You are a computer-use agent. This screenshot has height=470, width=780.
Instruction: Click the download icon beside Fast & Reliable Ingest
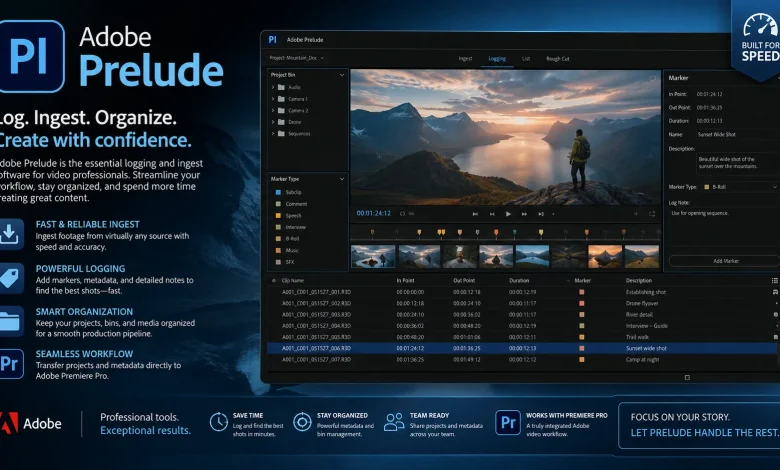click(9, 234)
